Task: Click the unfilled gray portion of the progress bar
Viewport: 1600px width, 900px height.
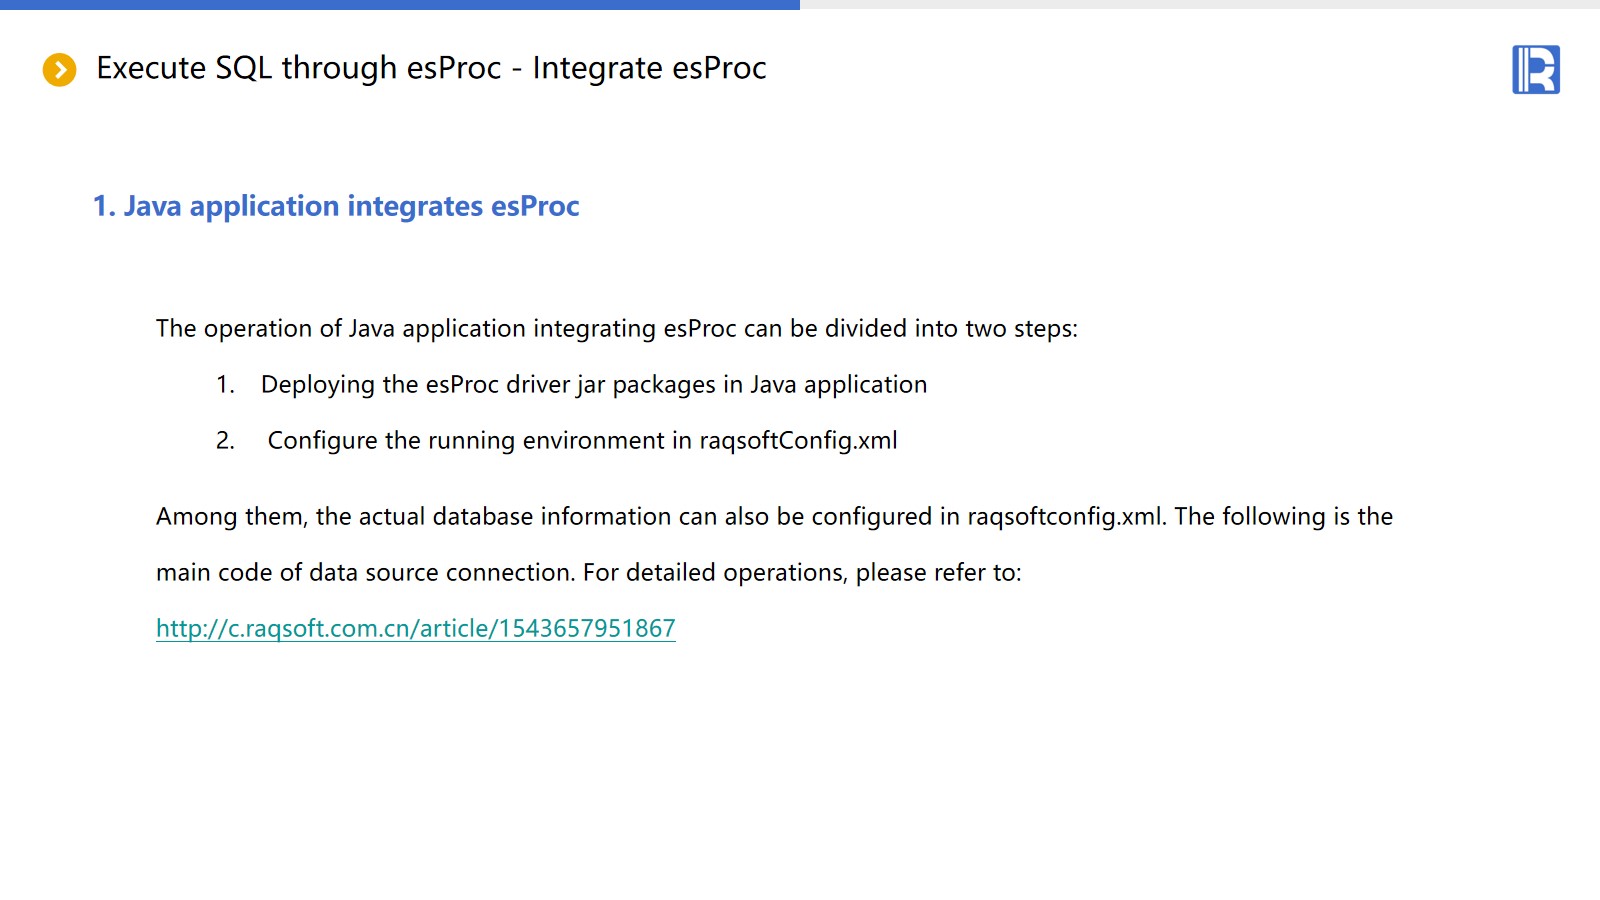Action: point(1200,4)
